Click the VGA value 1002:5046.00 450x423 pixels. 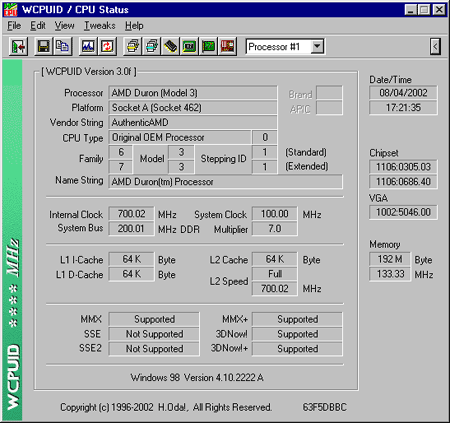pyautogui.click(x=403, y=212)
